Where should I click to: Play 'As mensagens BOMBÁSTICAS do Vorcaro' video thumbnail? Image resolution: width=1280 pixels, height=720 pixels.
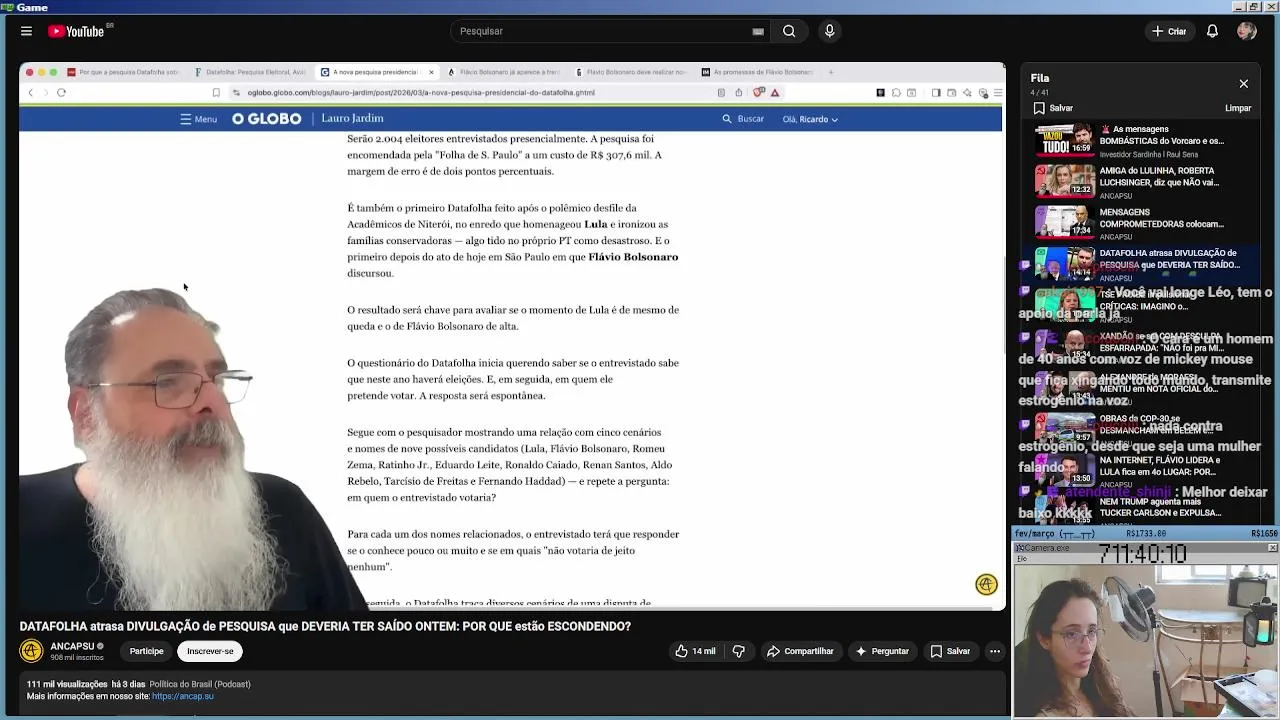(1064, 139)
